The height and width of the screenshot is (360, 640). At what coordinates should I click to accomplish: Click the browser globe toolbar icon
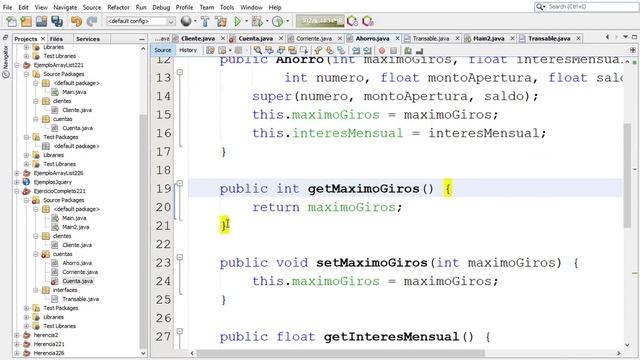point(186,21)
